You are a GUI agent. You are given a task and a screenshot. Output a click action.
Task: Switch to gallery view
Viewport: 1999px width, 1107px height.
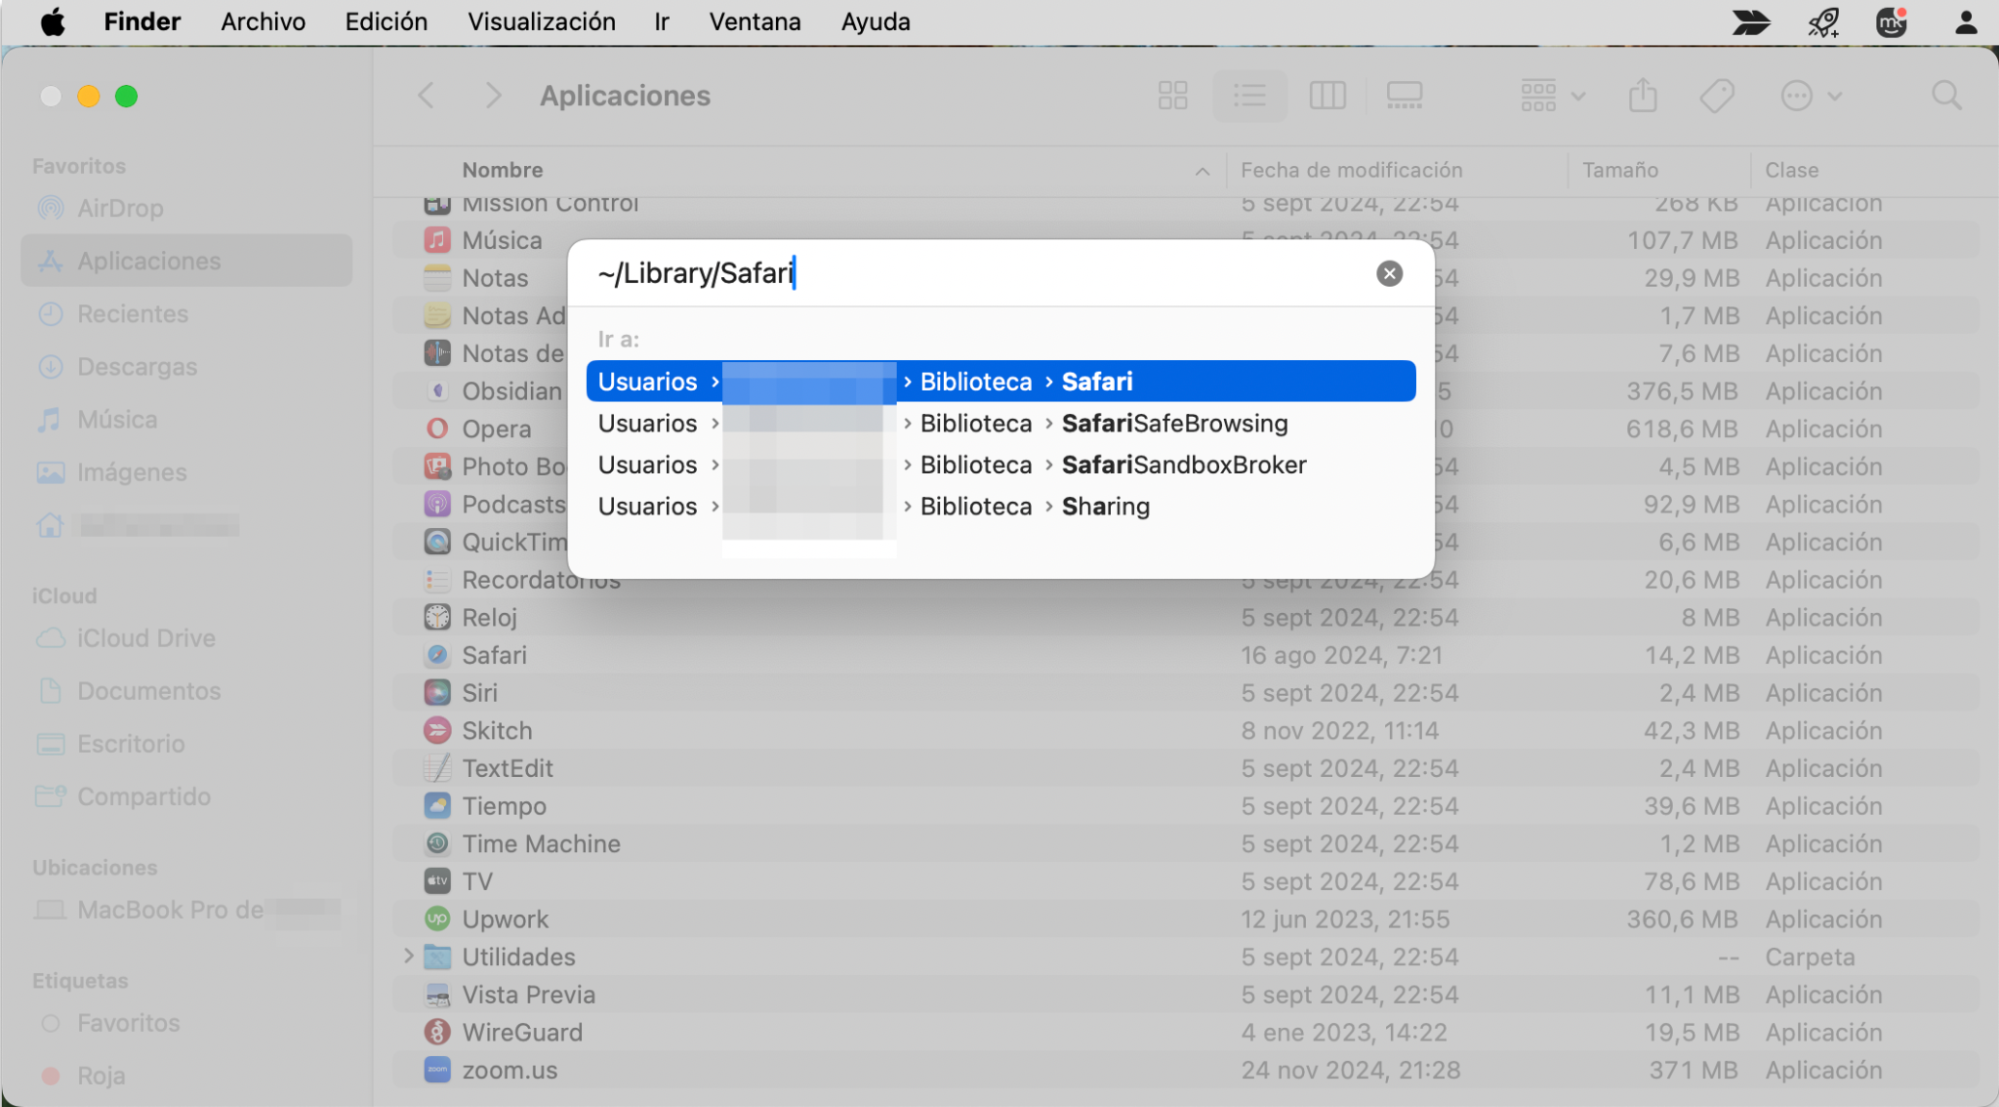pyautogui.click(x=1404, y=96)
